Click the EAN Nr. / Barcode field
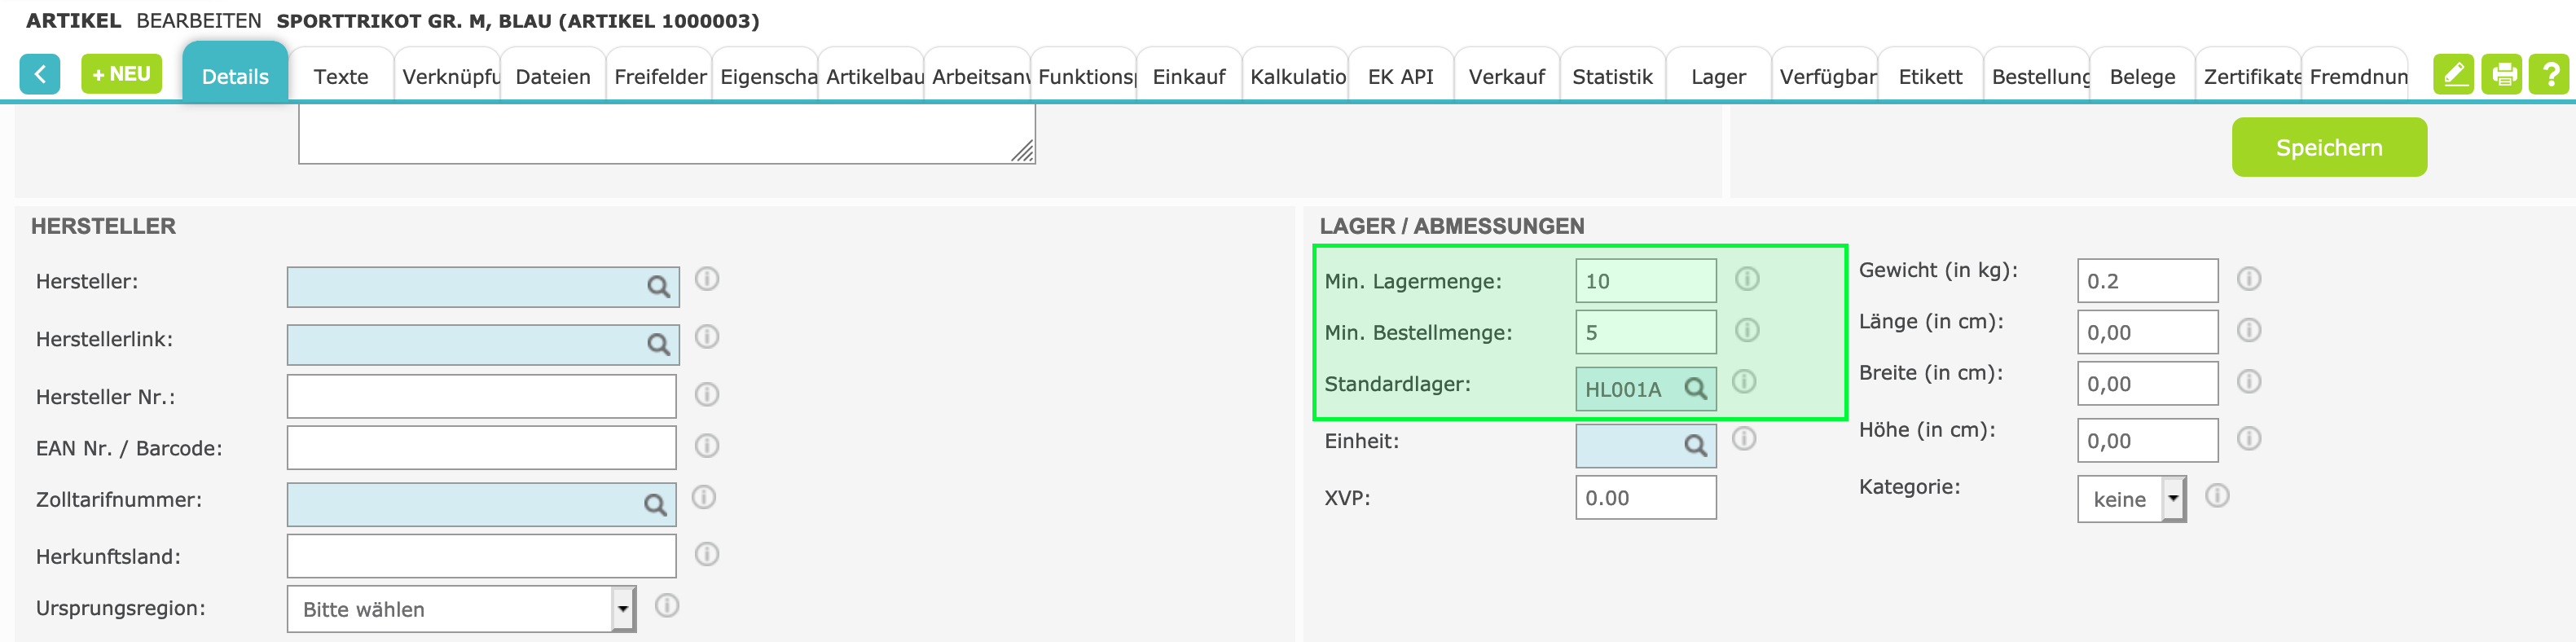This screenshot has width=2576, height=642. [x=481, y=448]
